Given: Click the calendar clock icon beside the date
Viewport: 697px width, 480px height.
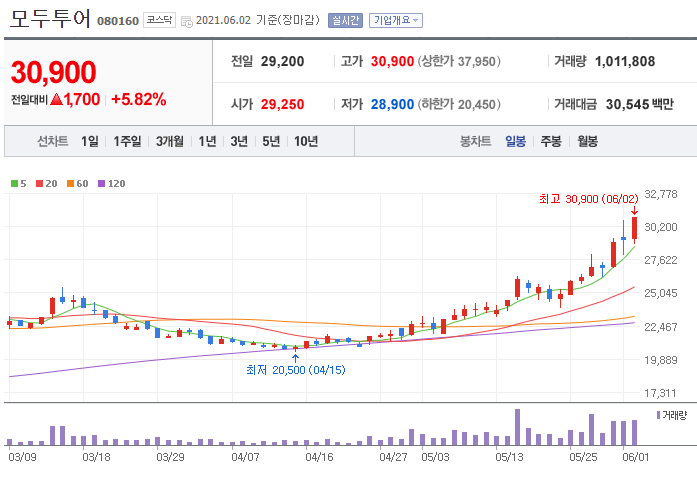Looking at the screenshot, I should pos(186,21).
